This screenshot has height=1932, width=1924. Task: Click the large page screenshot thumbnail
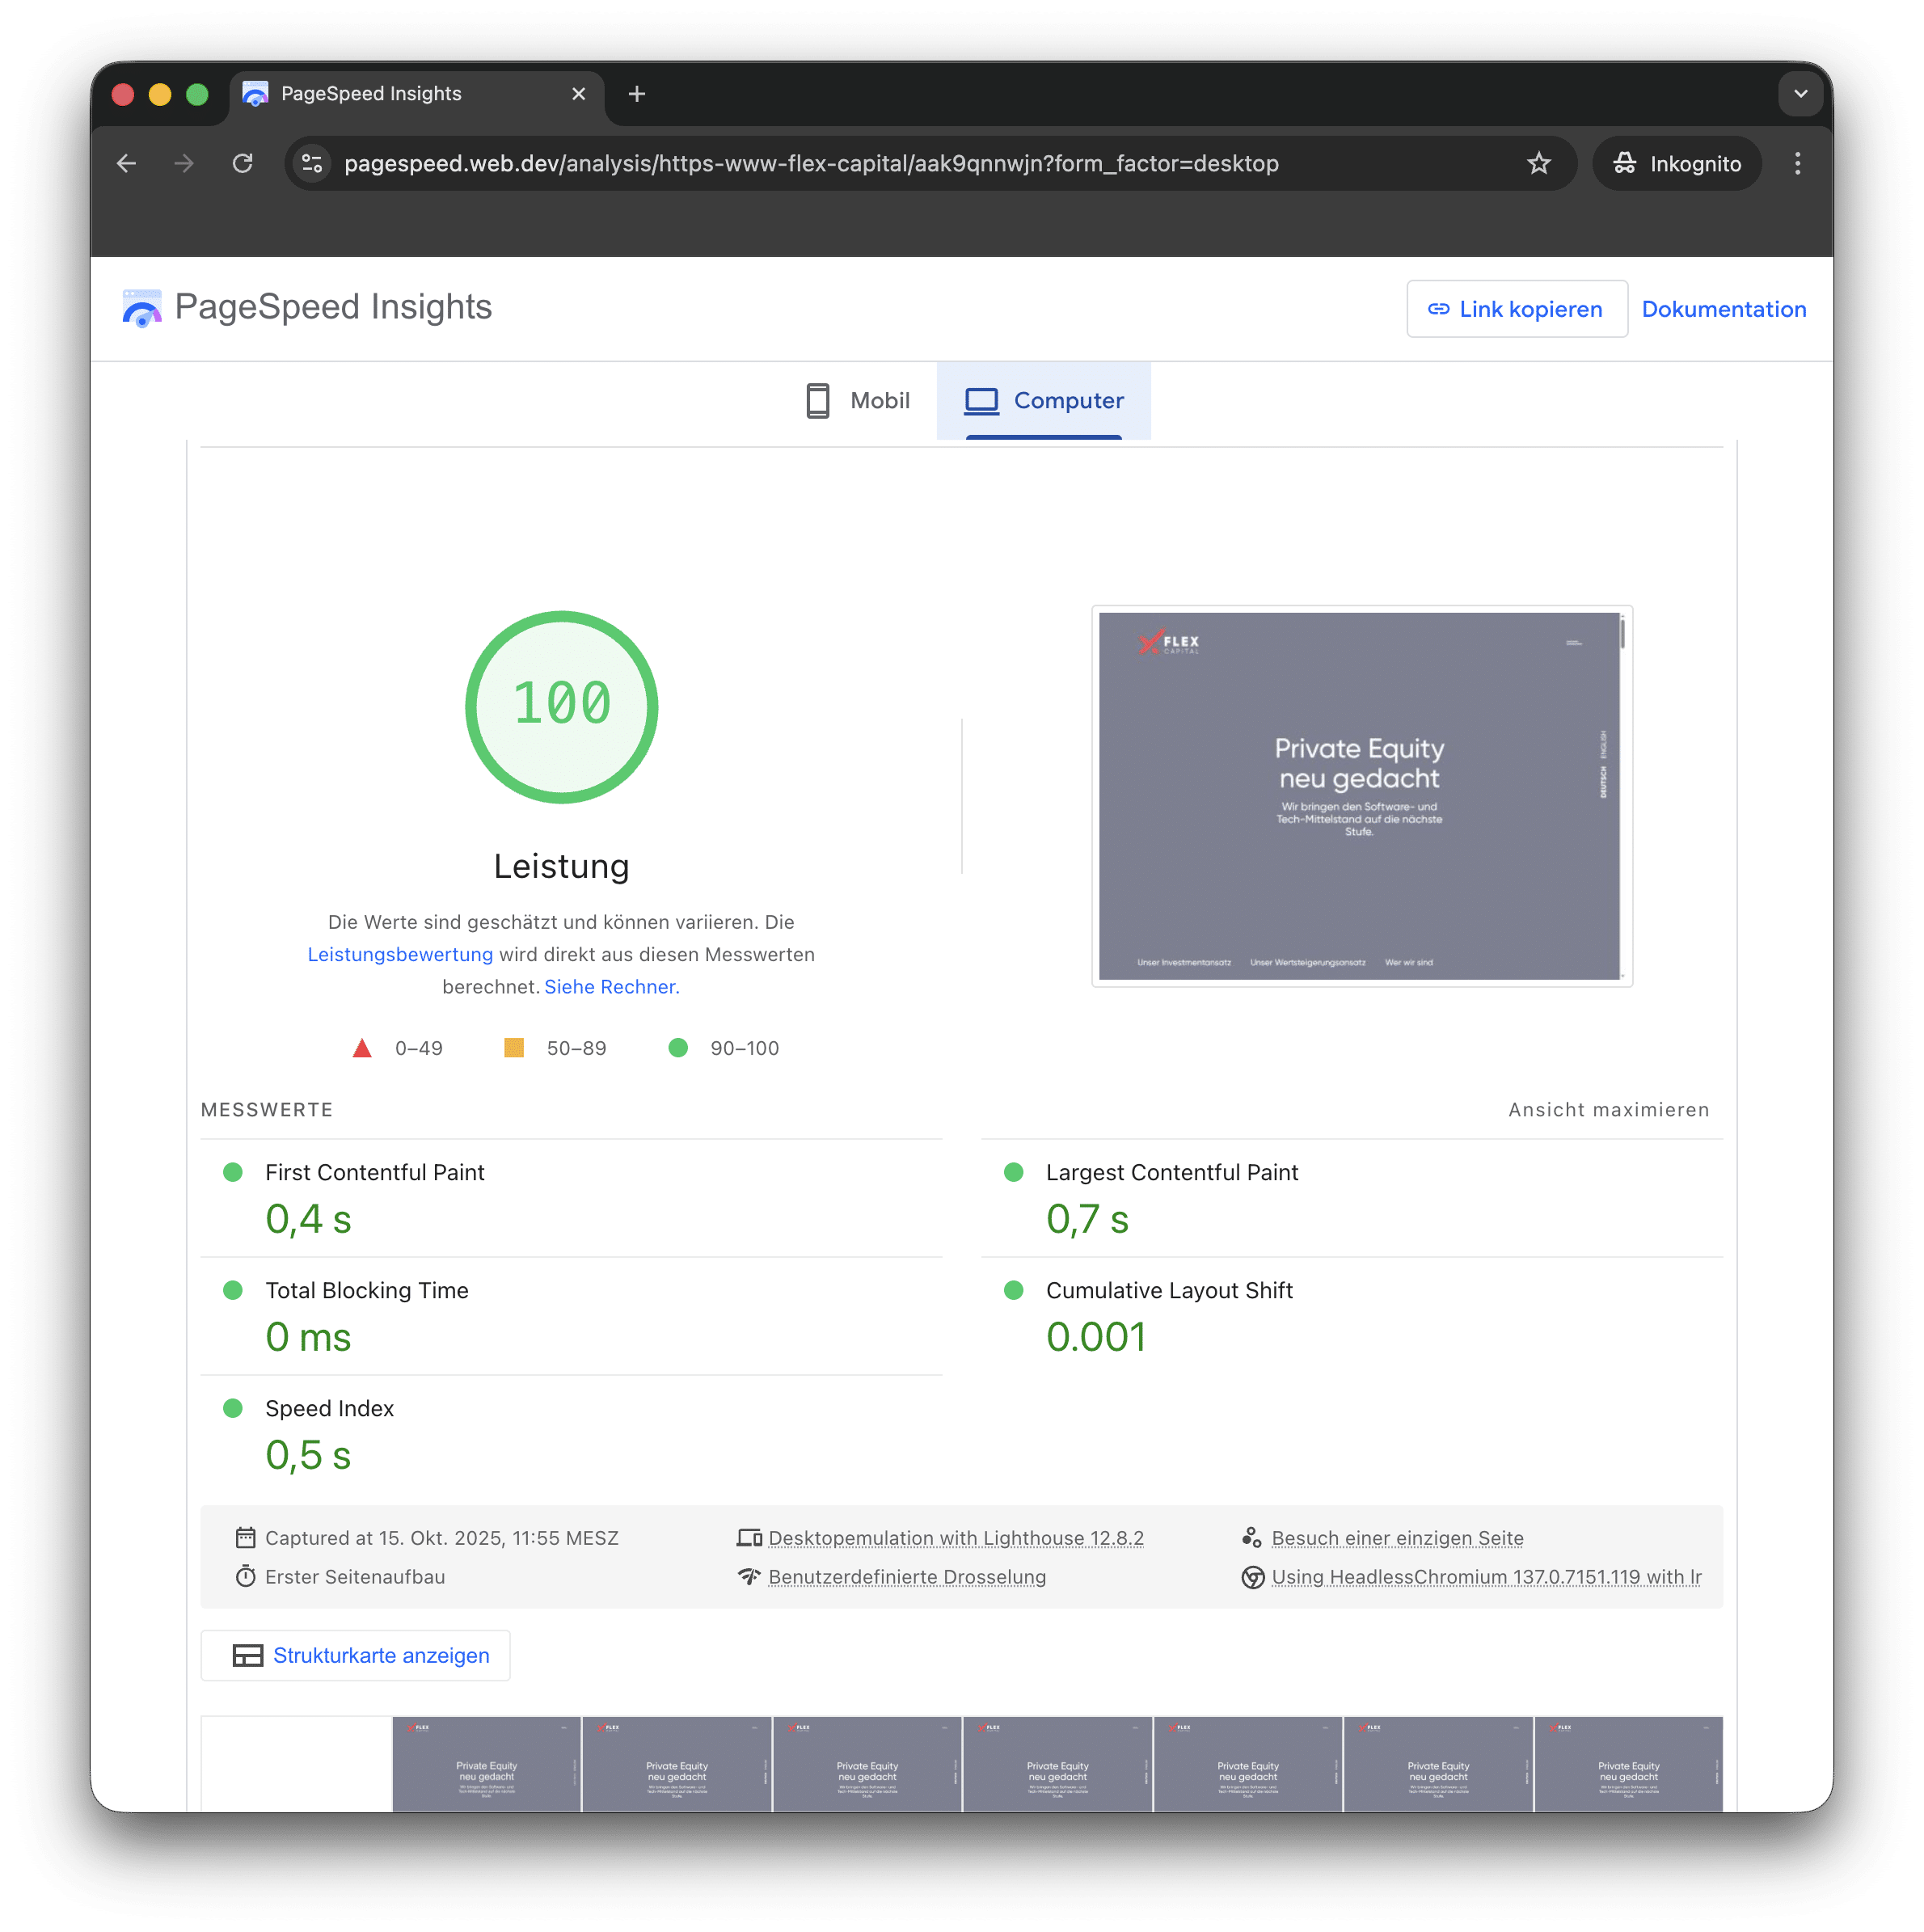pyautogui.click(x=1360, y=795)
